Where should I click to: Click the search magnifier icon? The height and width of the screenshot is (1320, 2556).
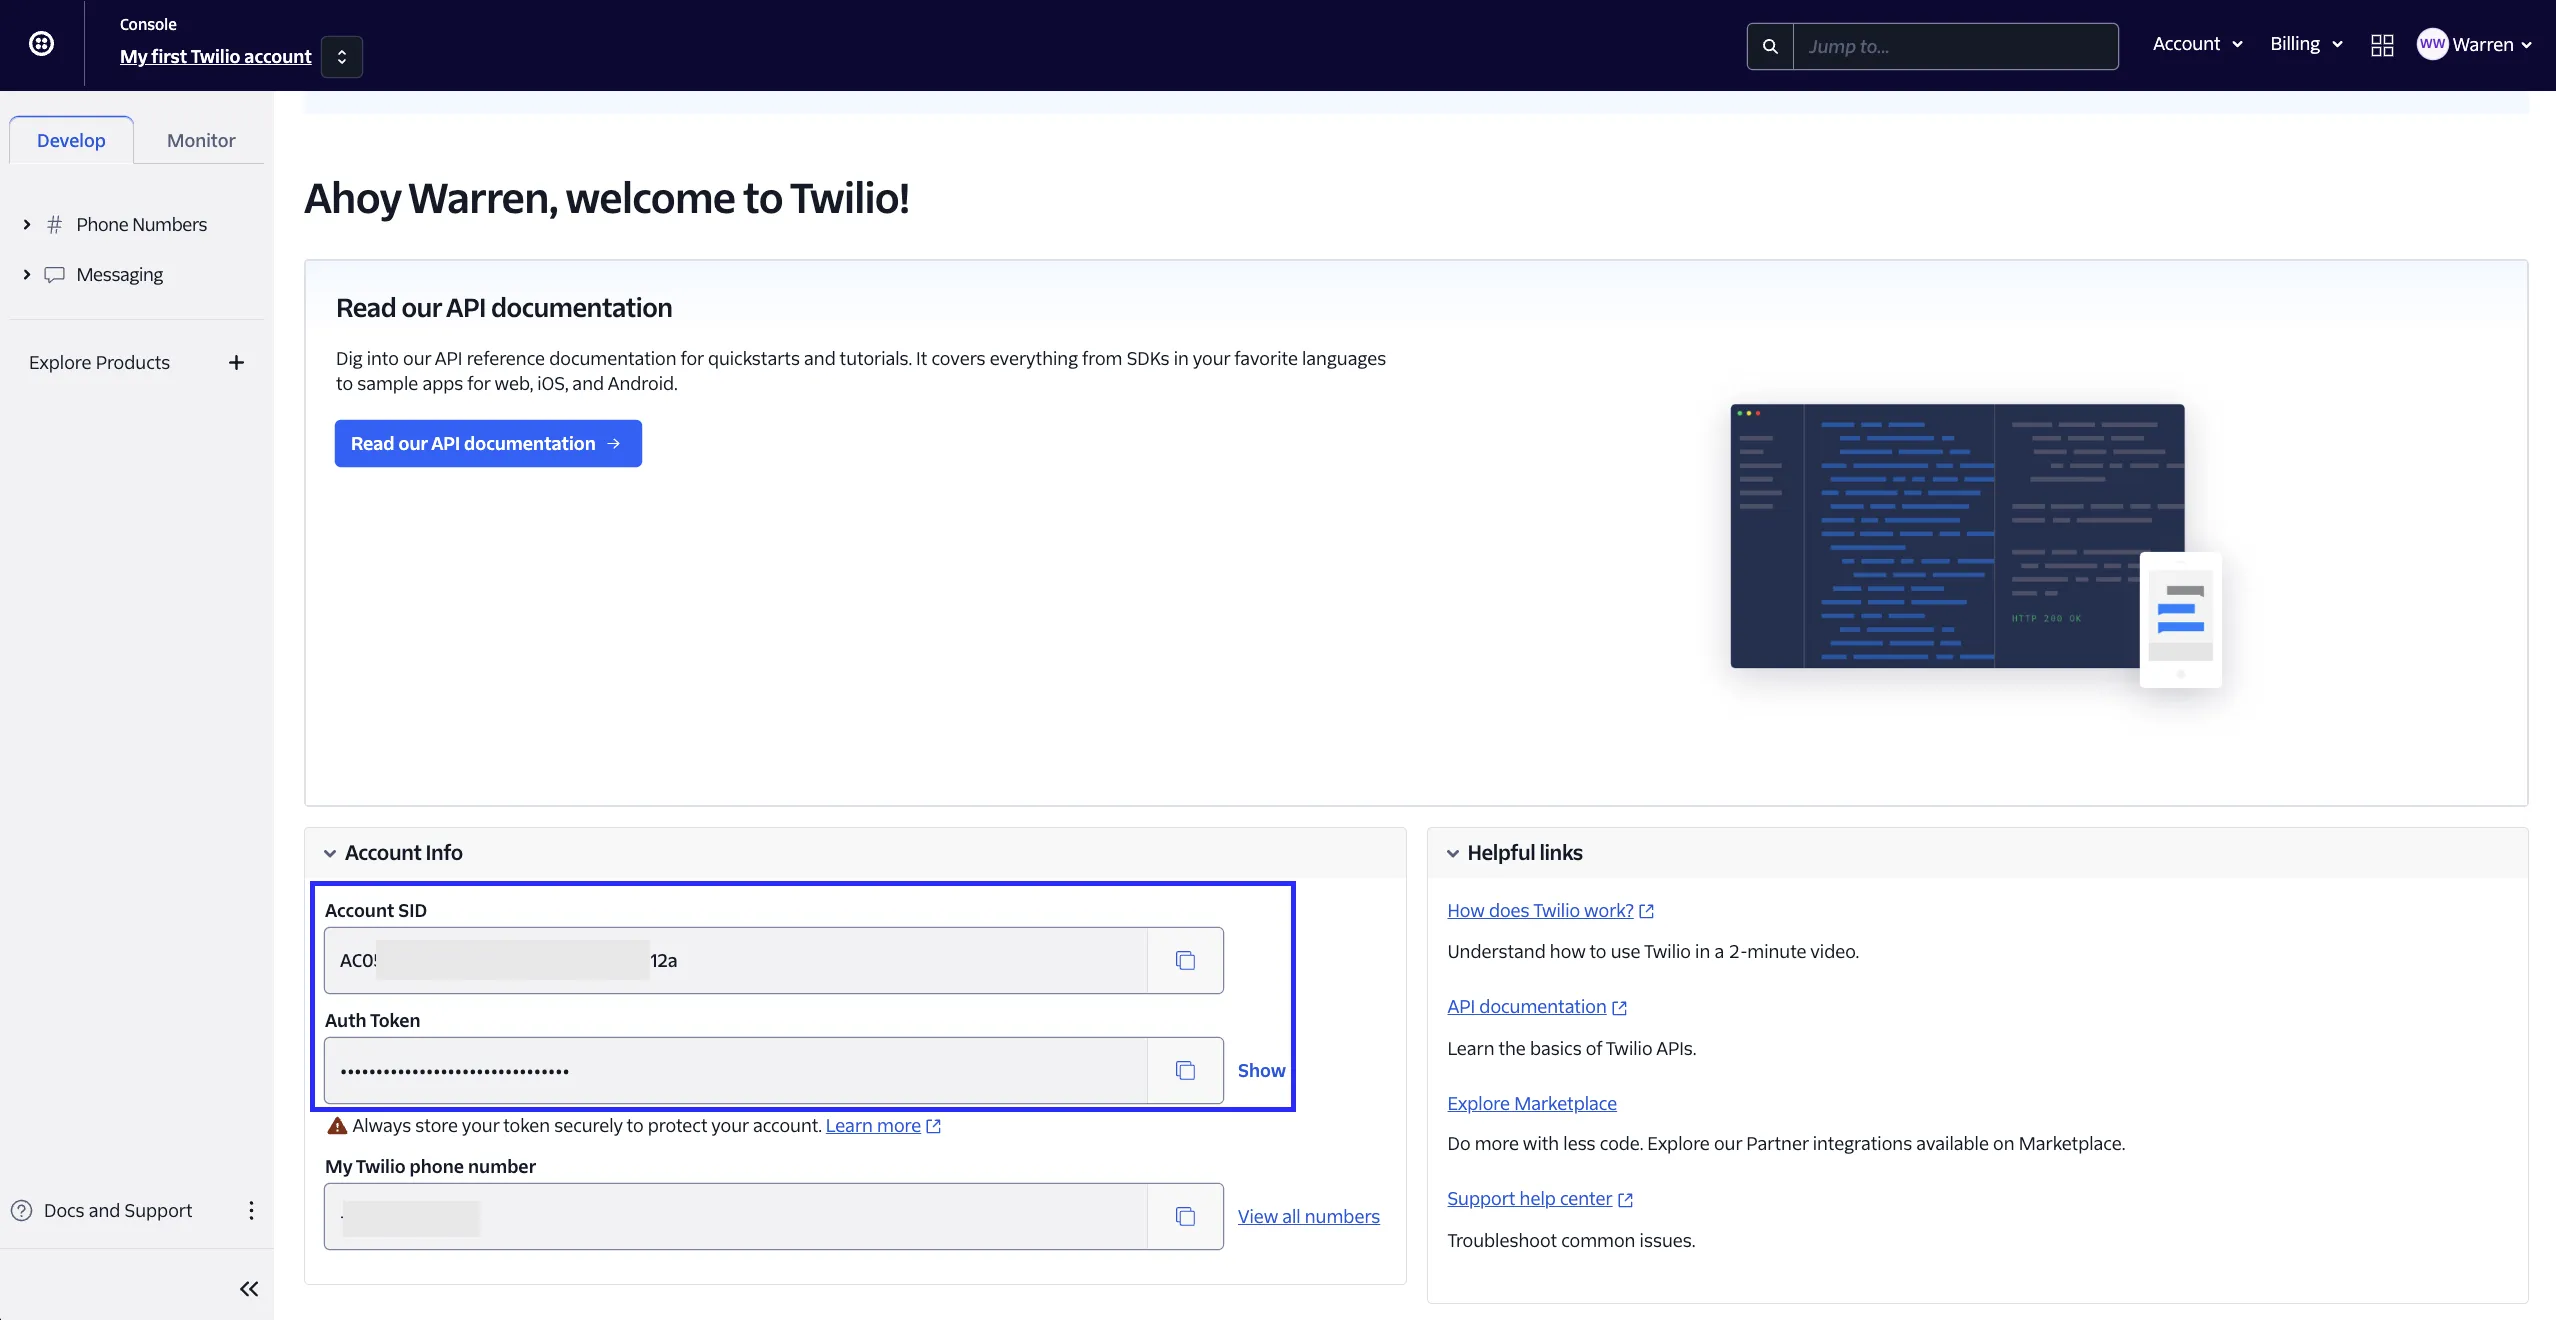(x=1770, y=46)
